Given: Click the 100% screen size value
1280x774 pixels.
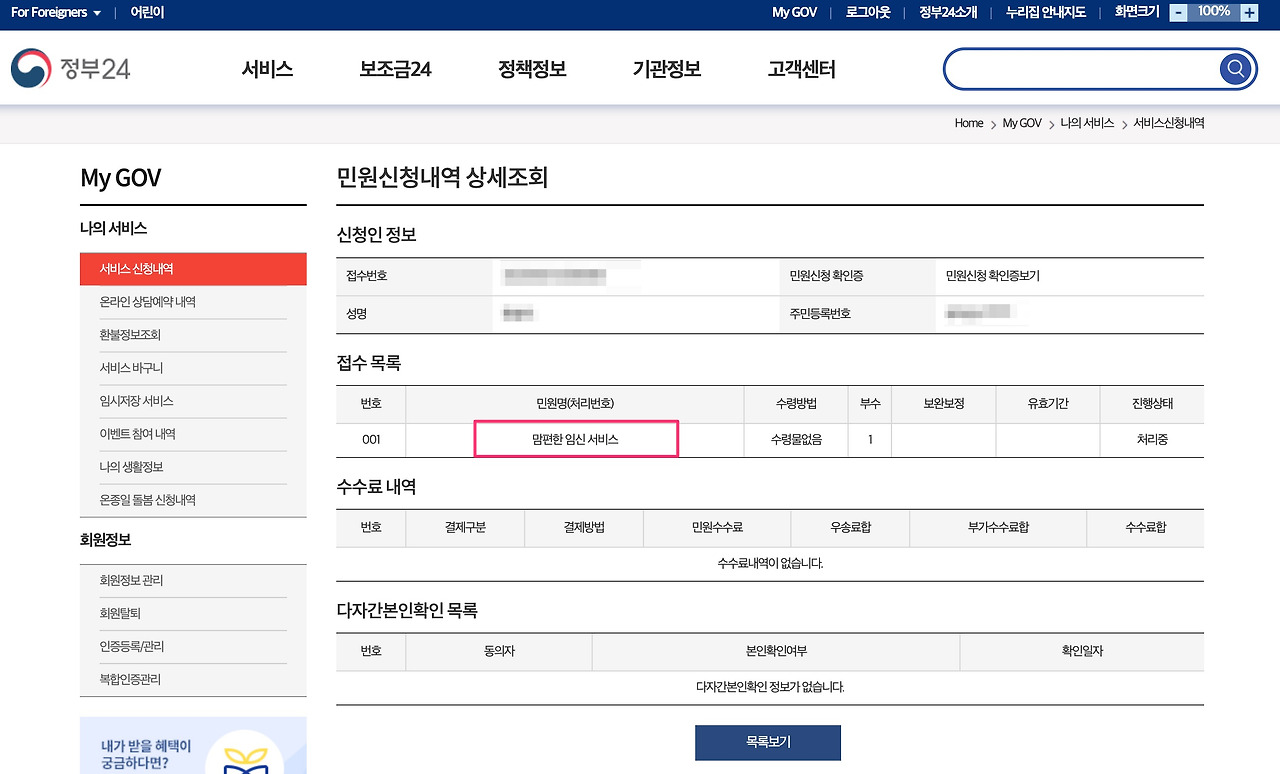Looking at the screenshot, I should [x=1214, y=12].
